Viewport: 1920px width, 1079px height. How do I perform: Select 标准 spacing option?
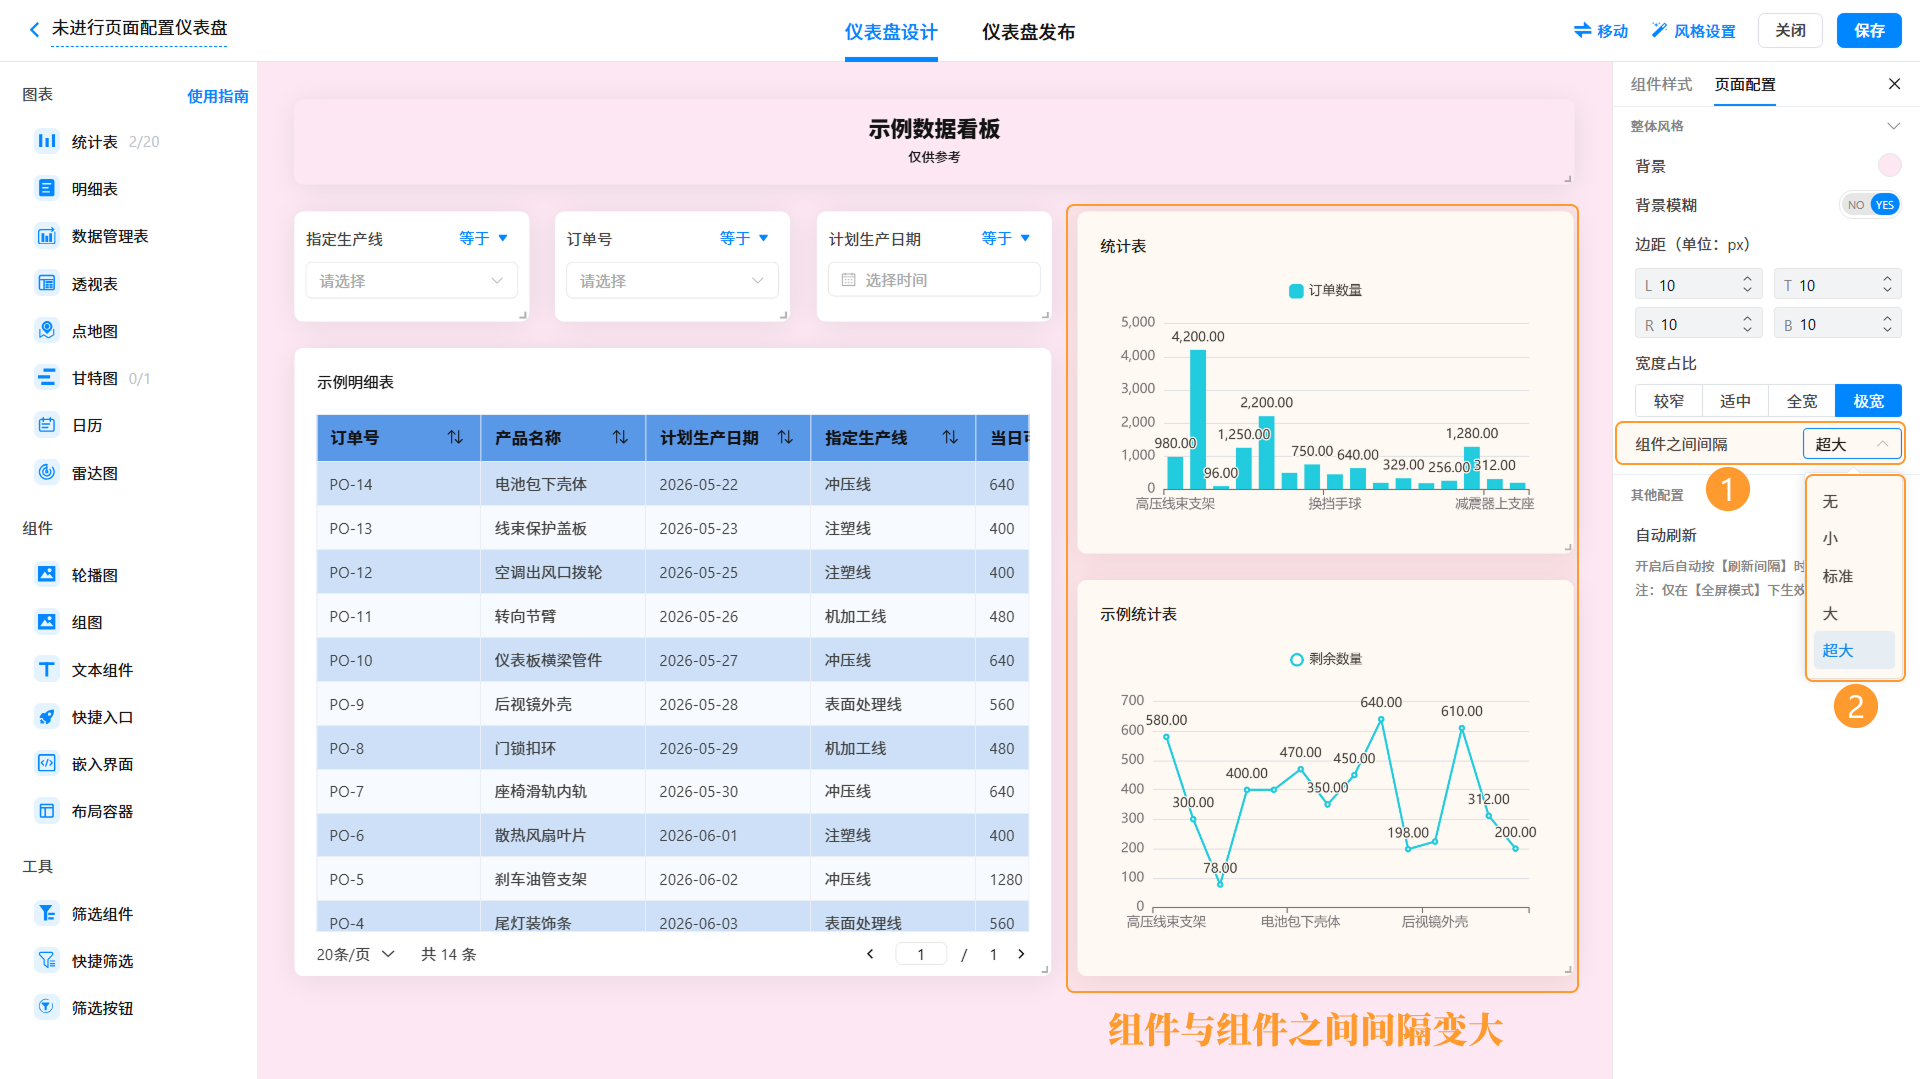coord(1854,576)
